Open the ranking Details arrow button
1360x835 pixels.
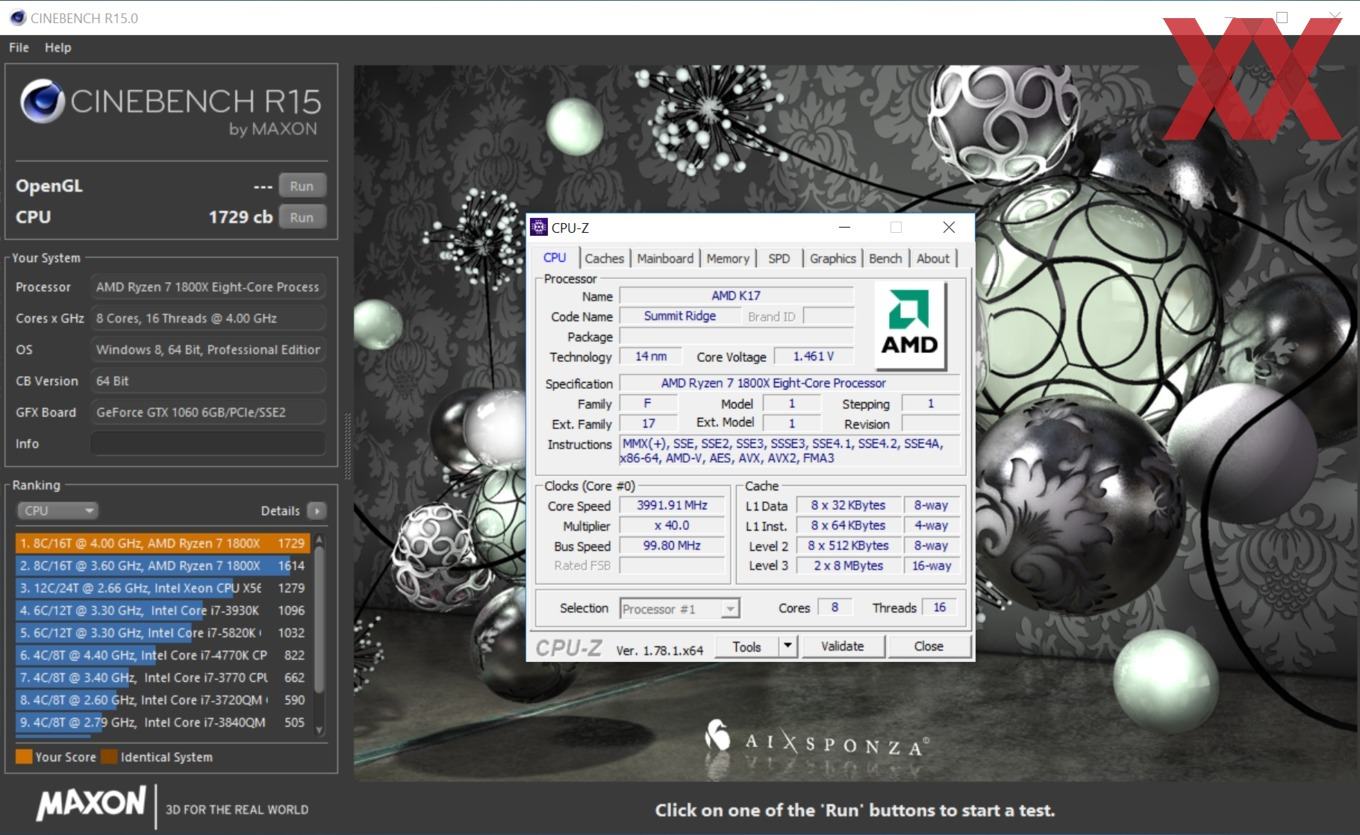tap(316, 510)
